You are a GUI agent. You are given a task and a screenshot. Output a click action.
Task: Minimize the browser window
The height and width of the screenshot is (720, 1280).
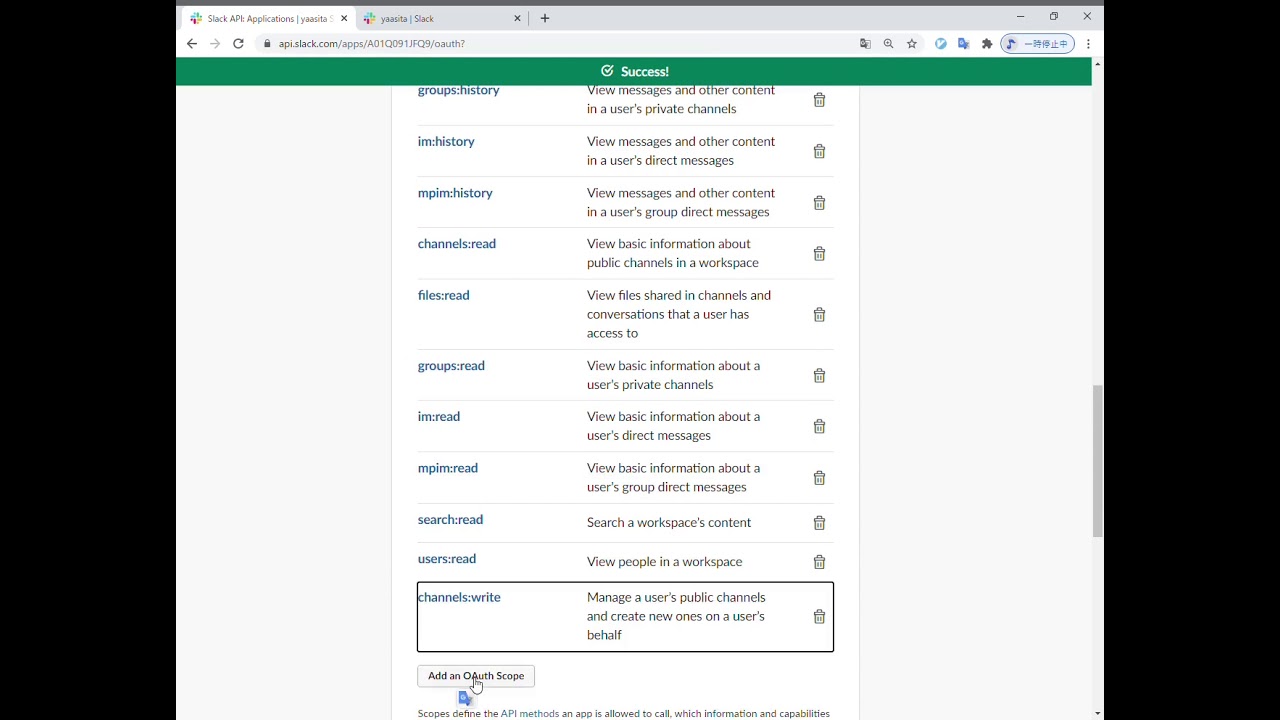tap(1020, 17)
